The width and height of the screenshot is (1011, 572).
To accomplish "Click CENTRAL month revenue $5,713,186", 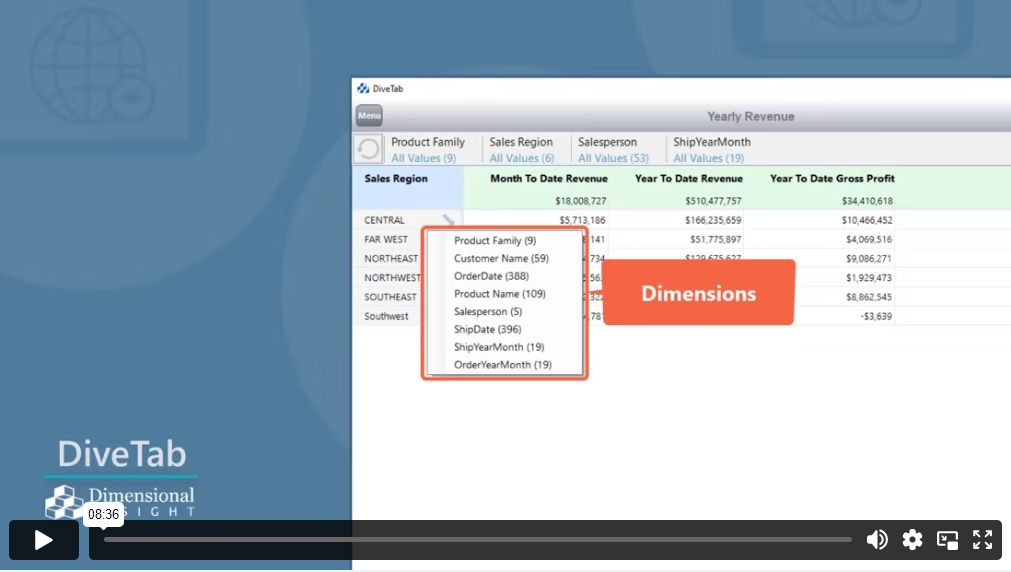I will coord(582,221).
